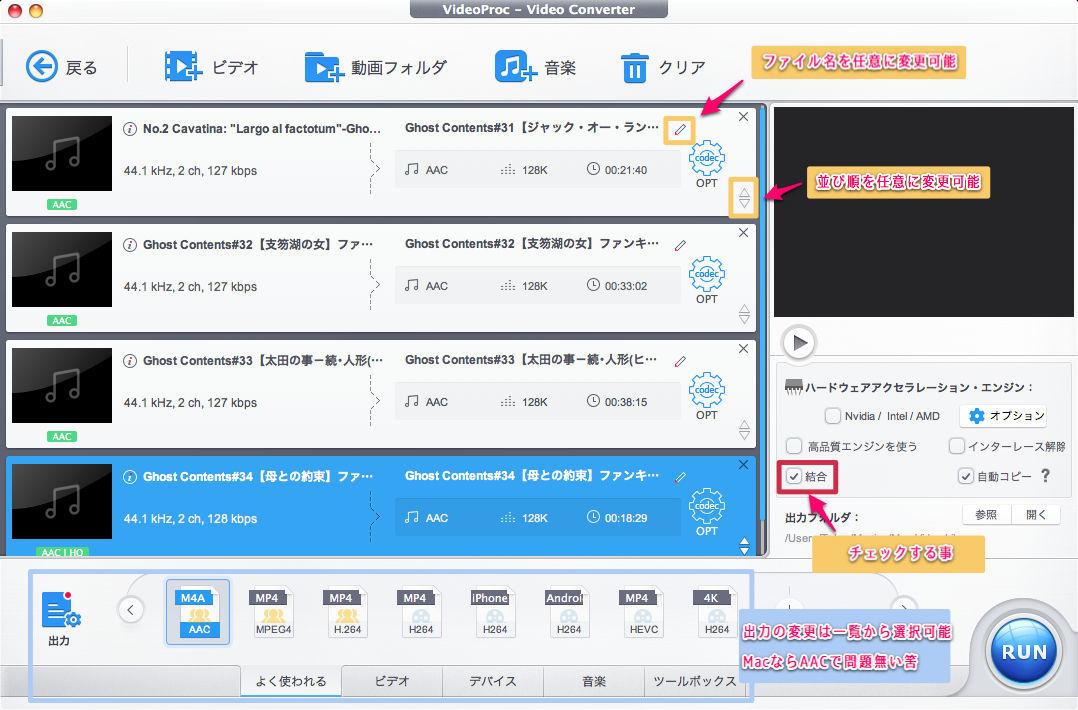Go back with the 戻る button

tap(61, 67)
